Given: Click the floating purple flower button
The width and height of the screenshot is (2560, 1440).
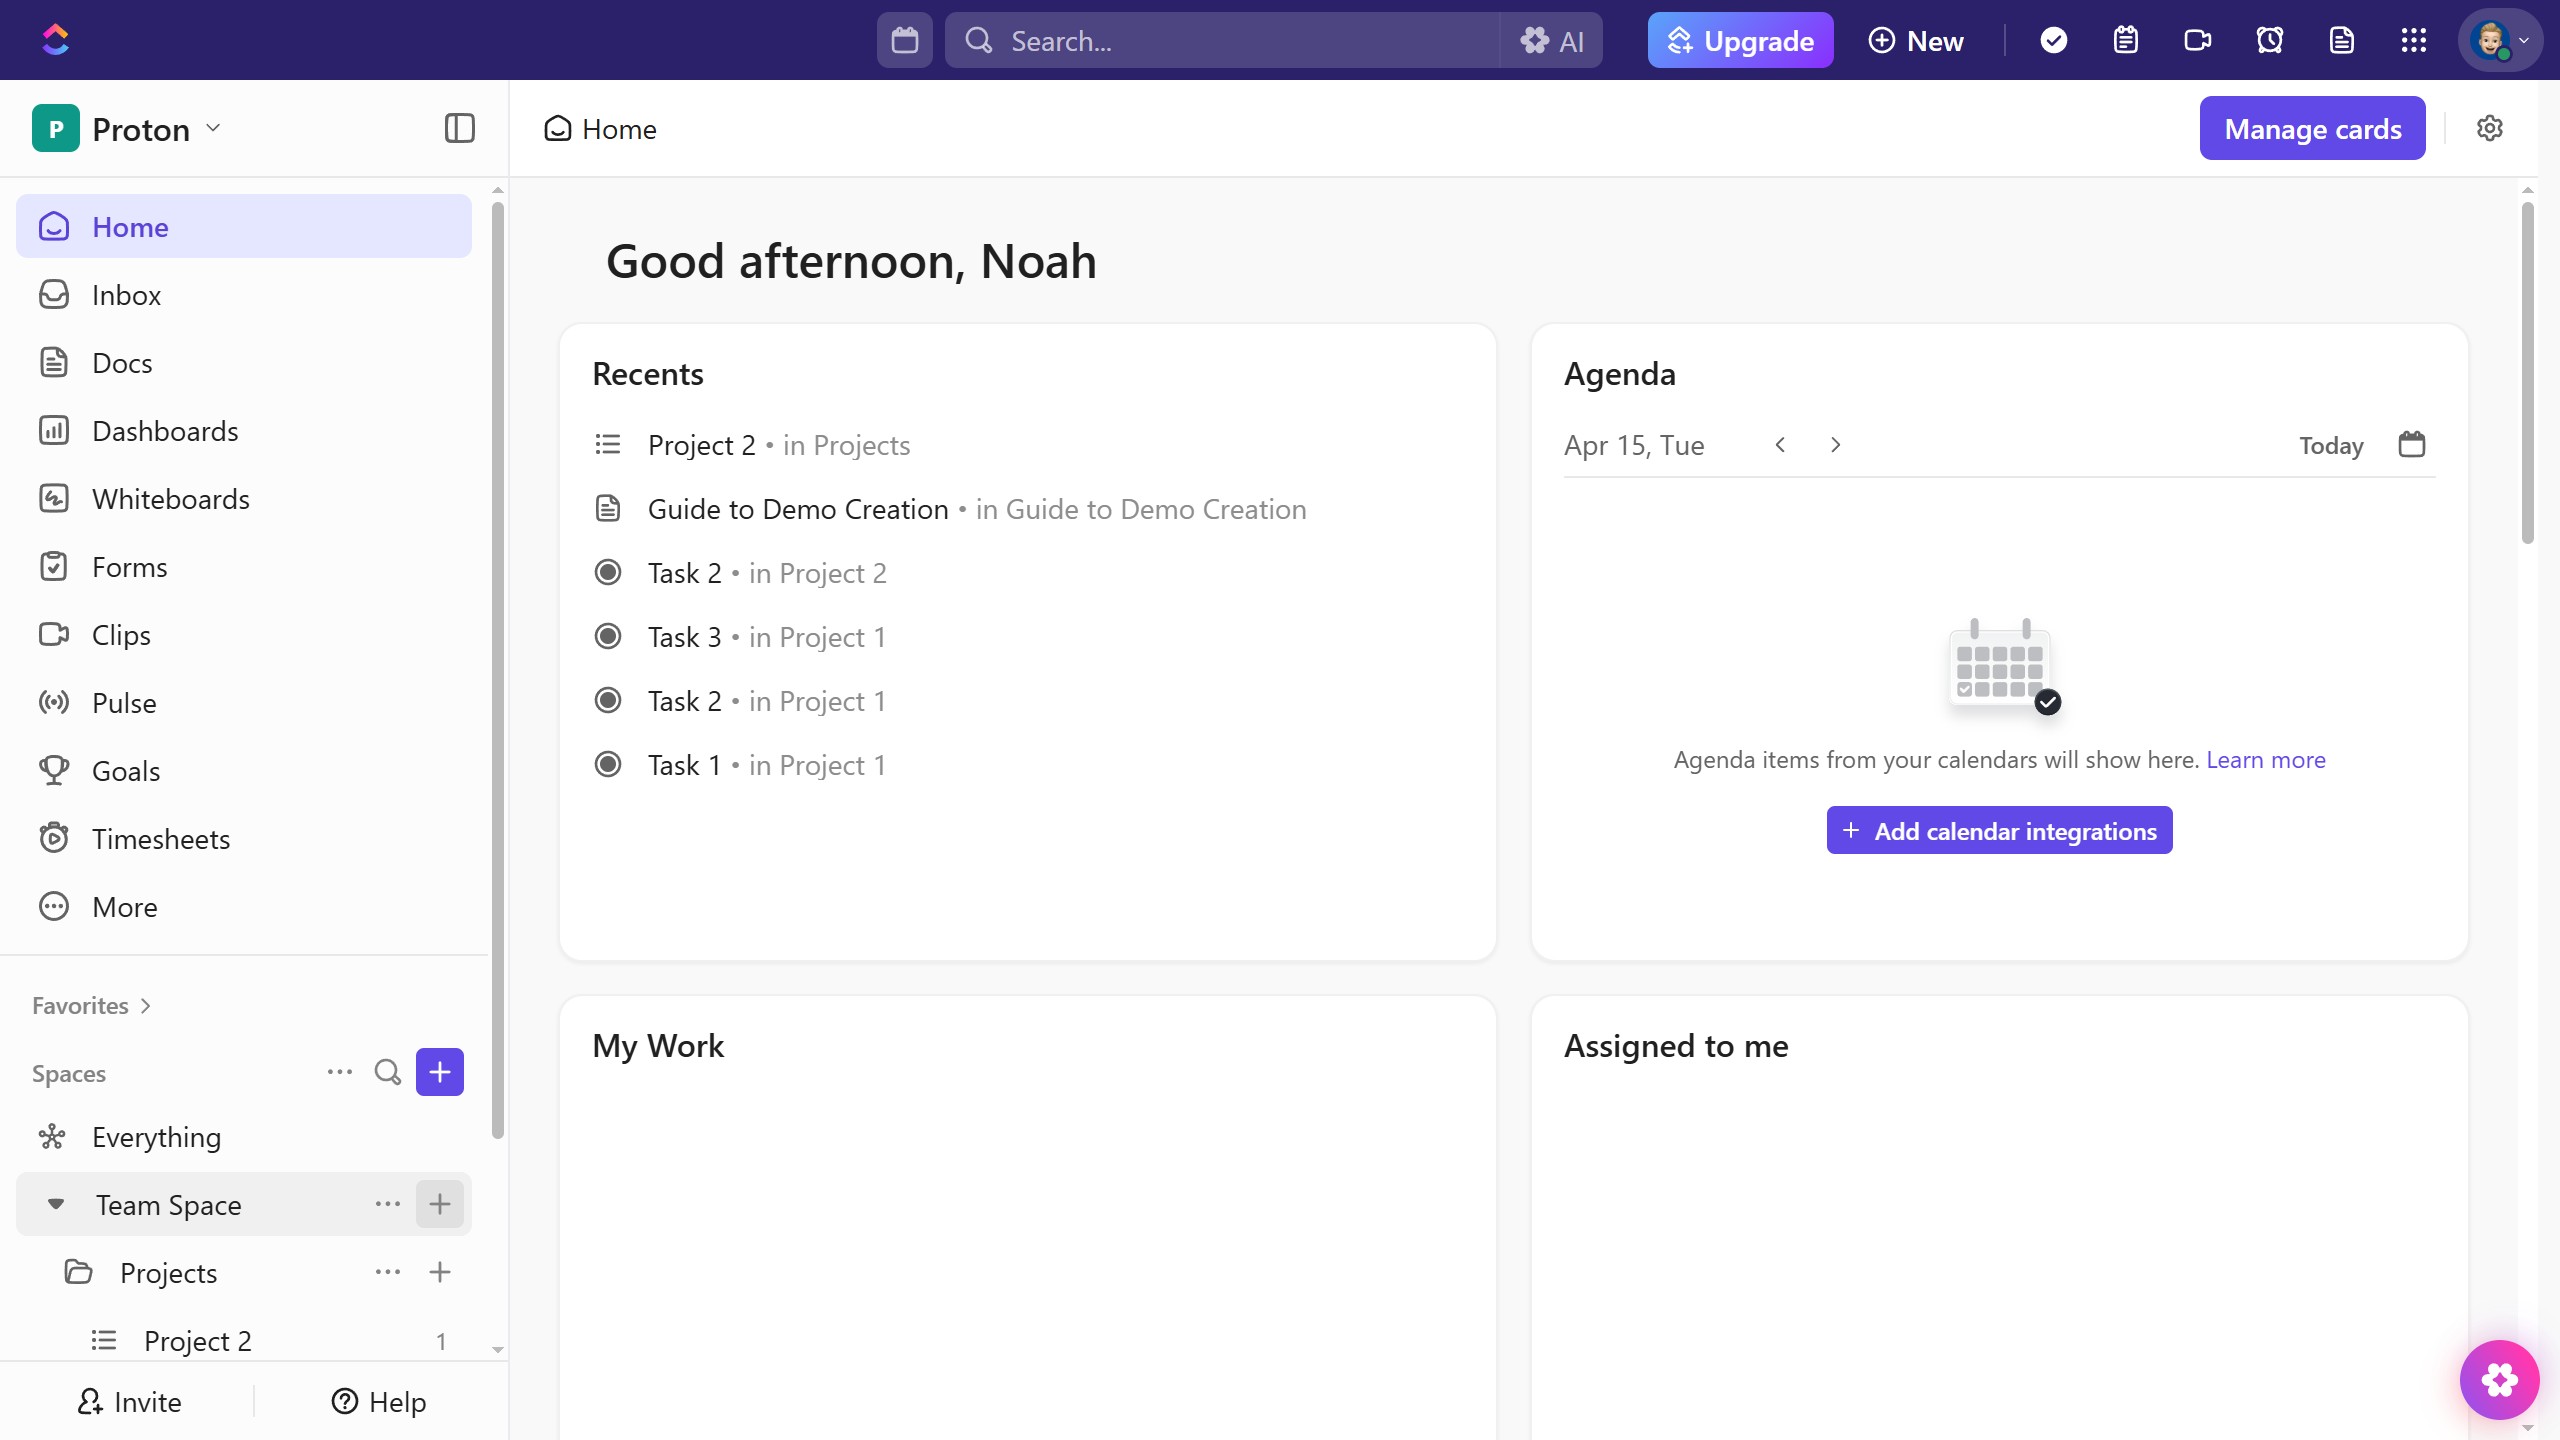Looking at the screenshot, I should click(x=2499, y=1379).
